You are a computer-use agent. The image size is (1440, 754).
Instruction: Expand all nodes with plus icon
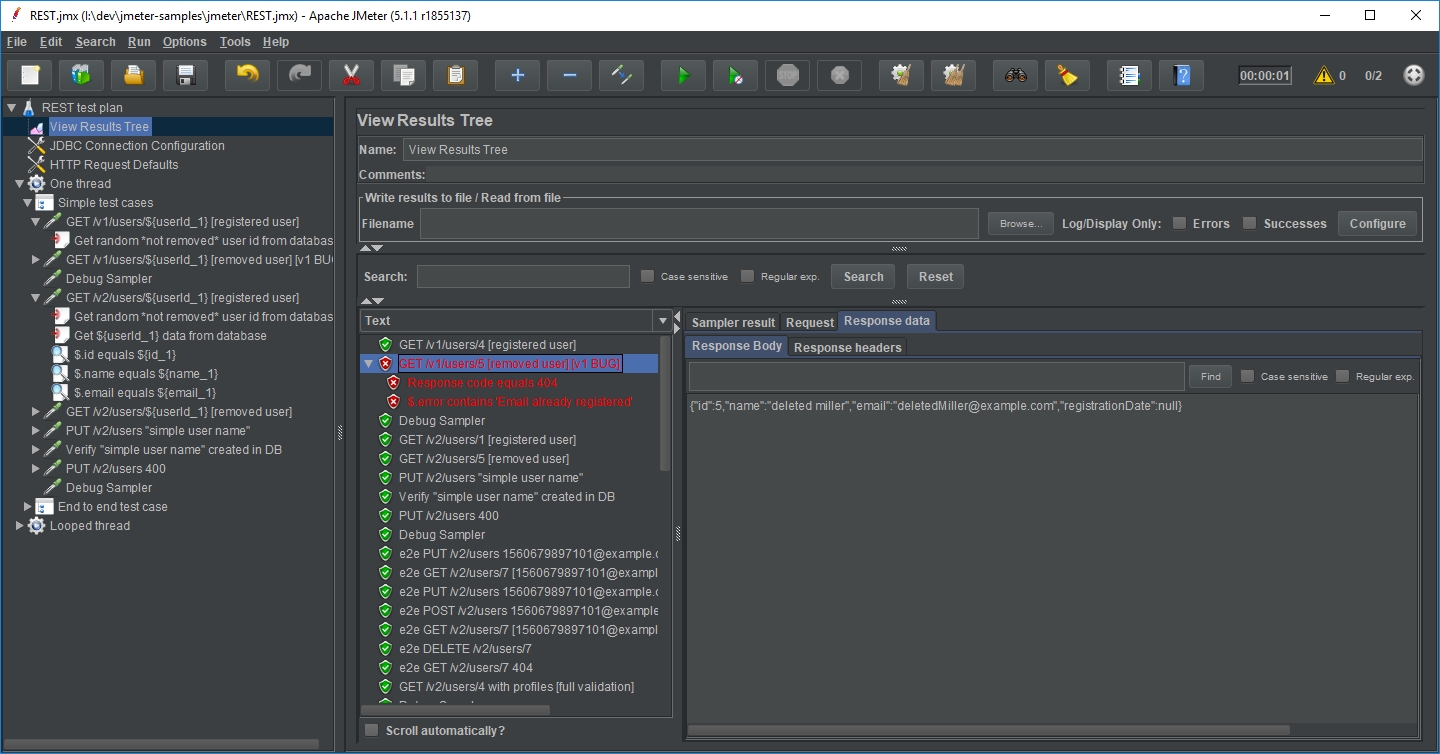tap(517, 75)
